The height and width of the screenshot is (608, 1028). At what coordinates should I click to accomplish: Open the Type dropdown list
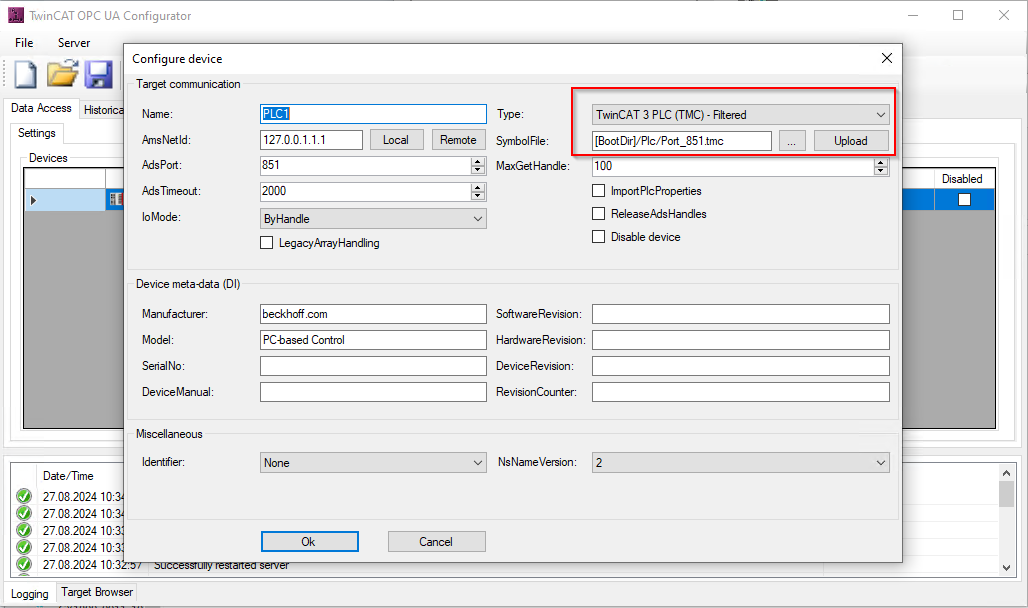740,115
